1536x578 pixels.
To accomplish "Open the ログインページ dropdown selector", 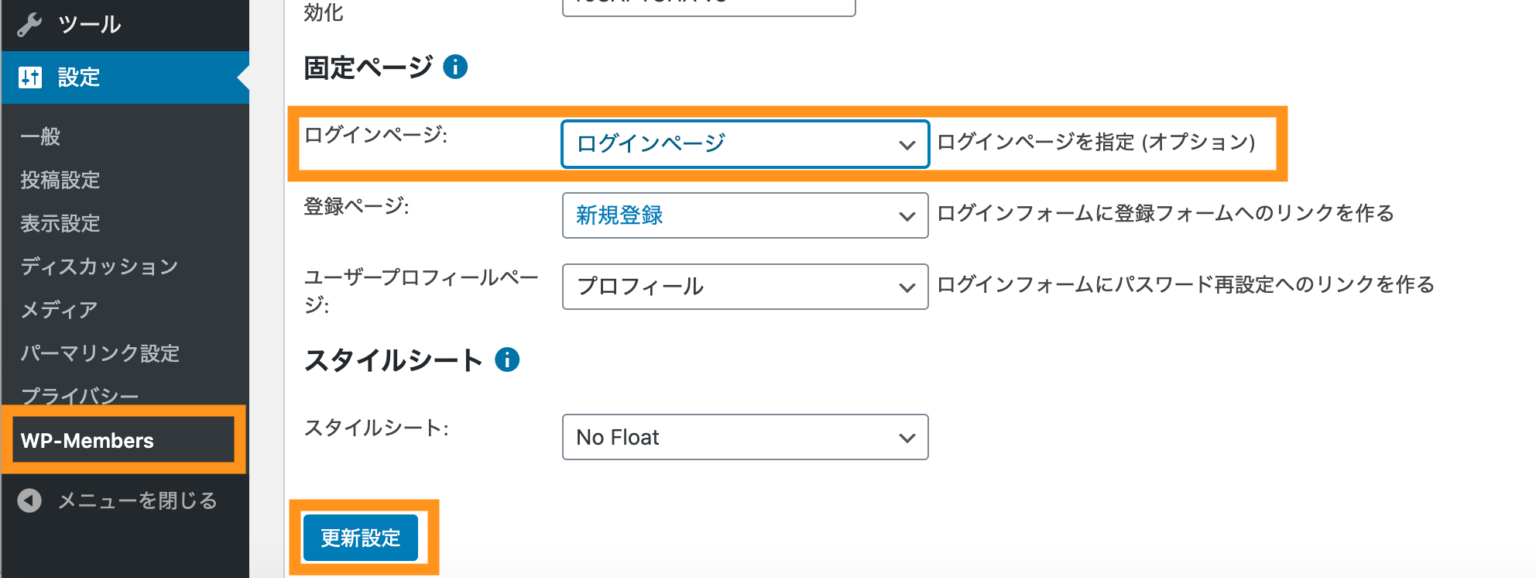I will 745,144.
